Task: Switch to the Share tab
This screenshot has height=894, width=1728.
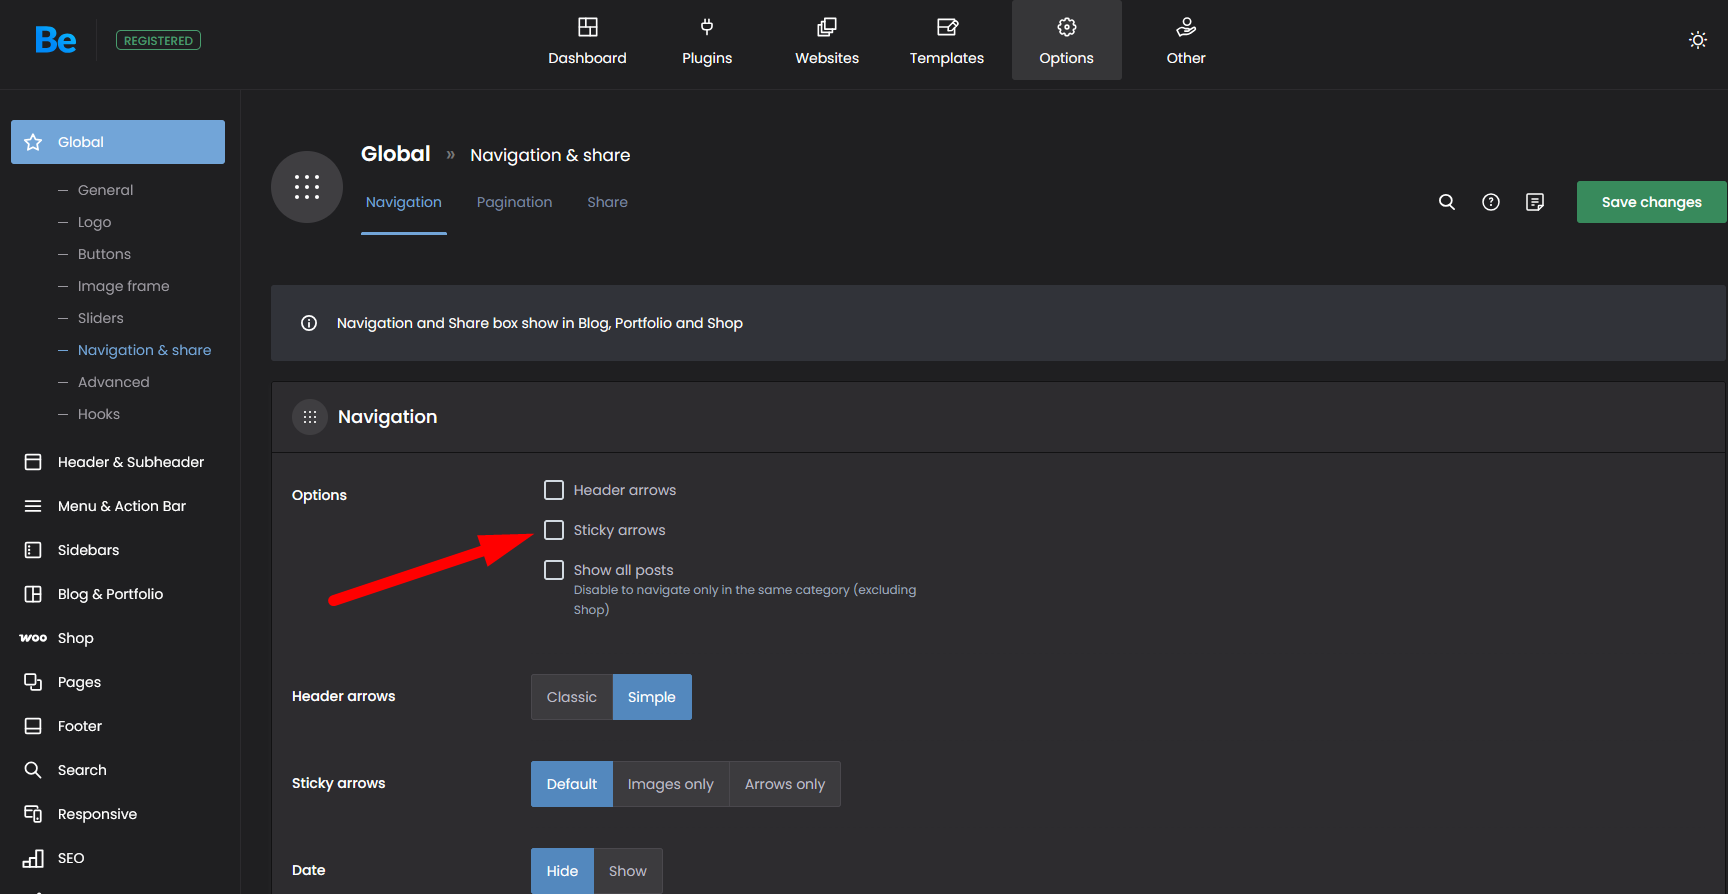Action: point(607,202)
